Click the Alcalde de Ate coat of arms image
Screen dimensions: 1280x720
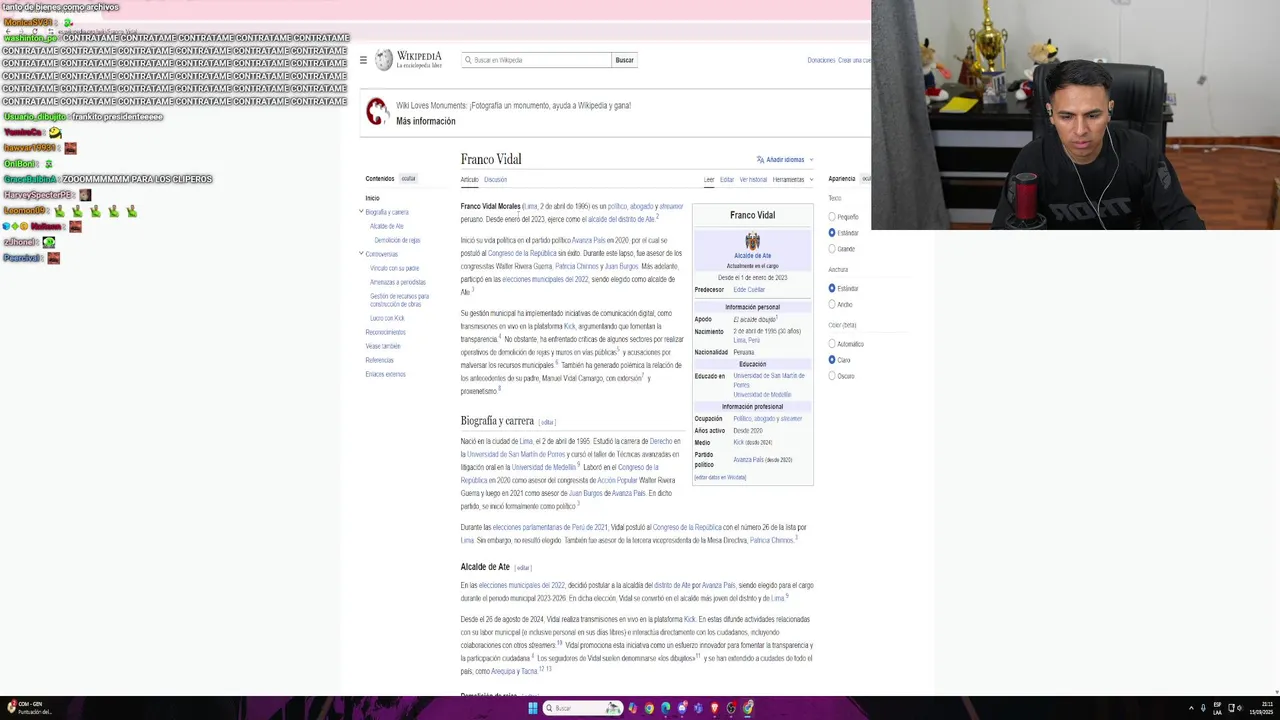(752, 241)
